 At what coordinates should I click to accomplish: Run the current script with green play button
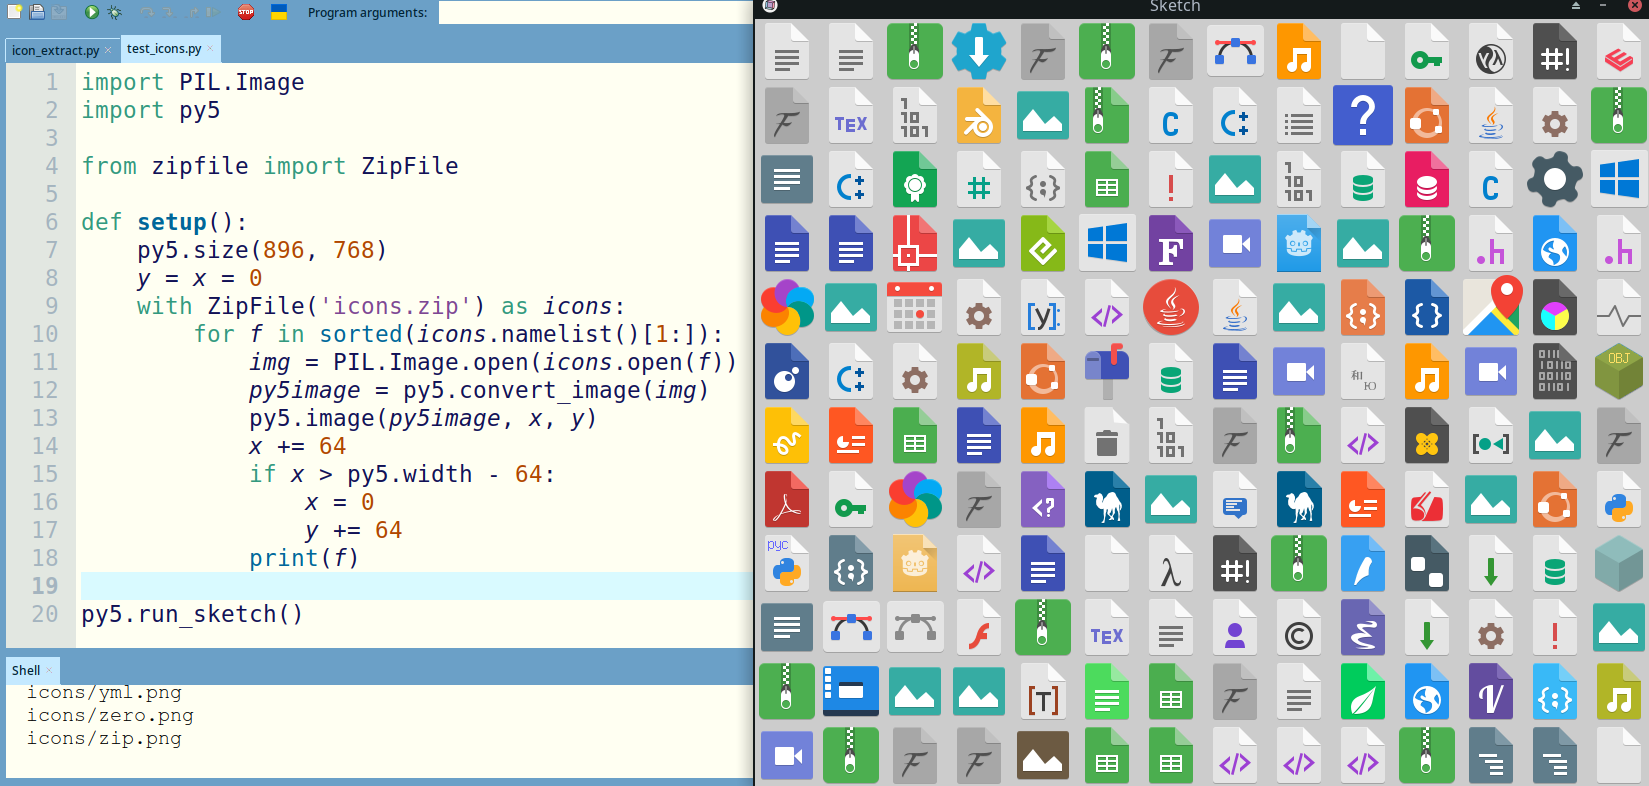92,12
